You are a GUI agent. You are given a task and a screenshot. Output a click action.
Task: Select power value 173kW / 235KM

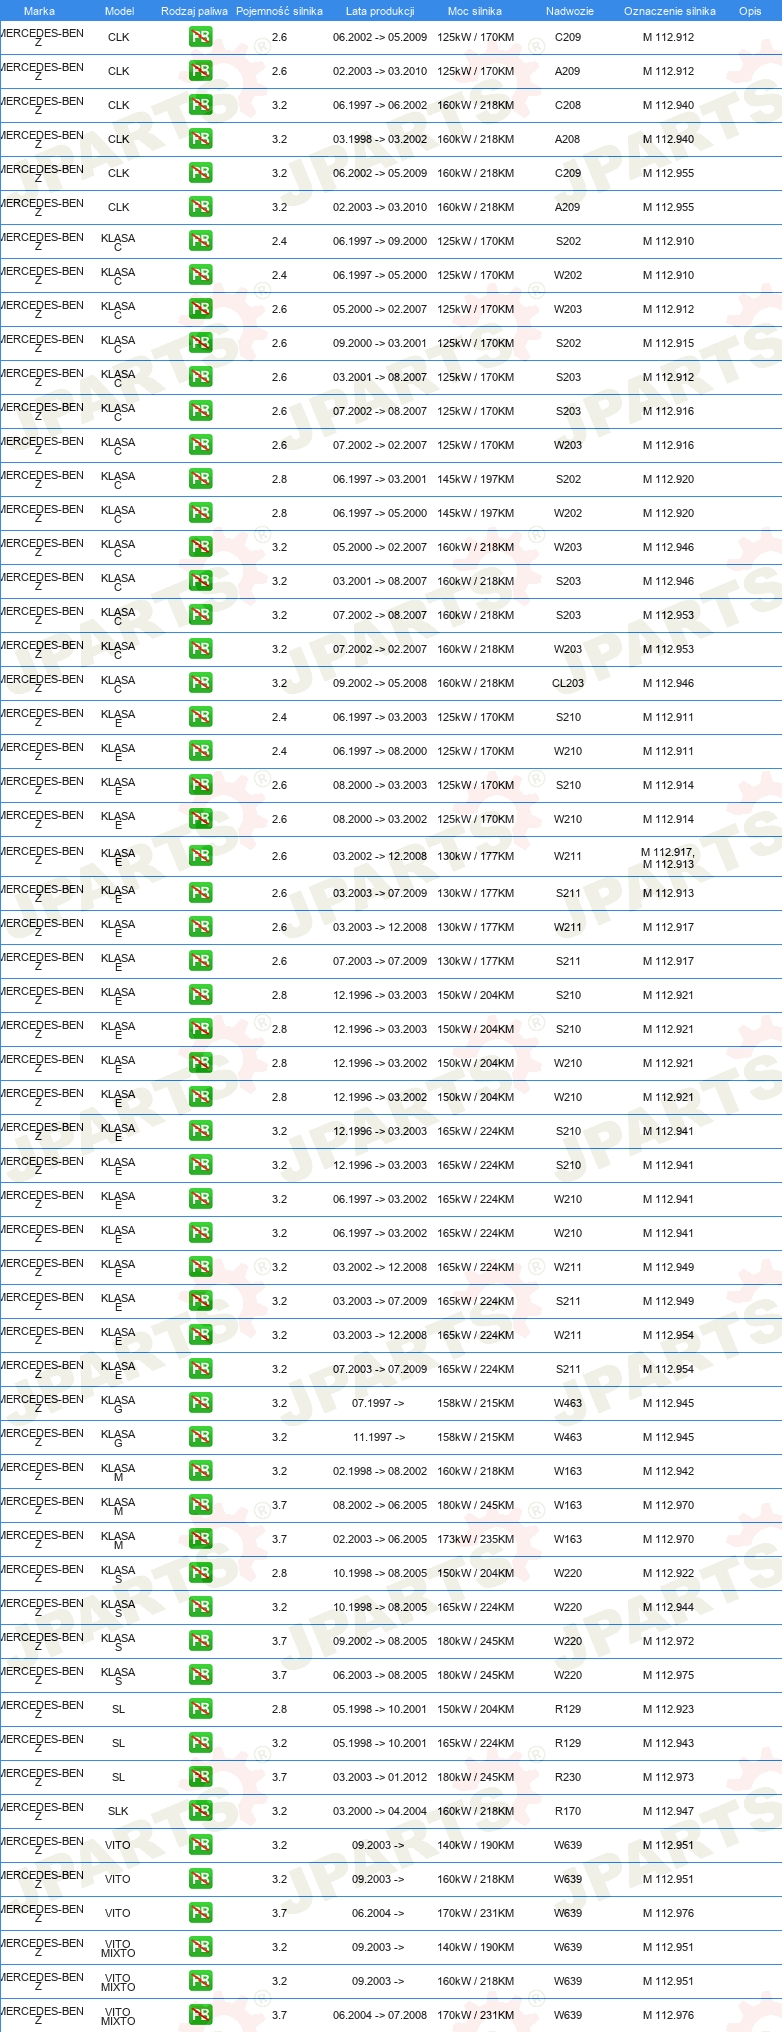[475, 1539]
